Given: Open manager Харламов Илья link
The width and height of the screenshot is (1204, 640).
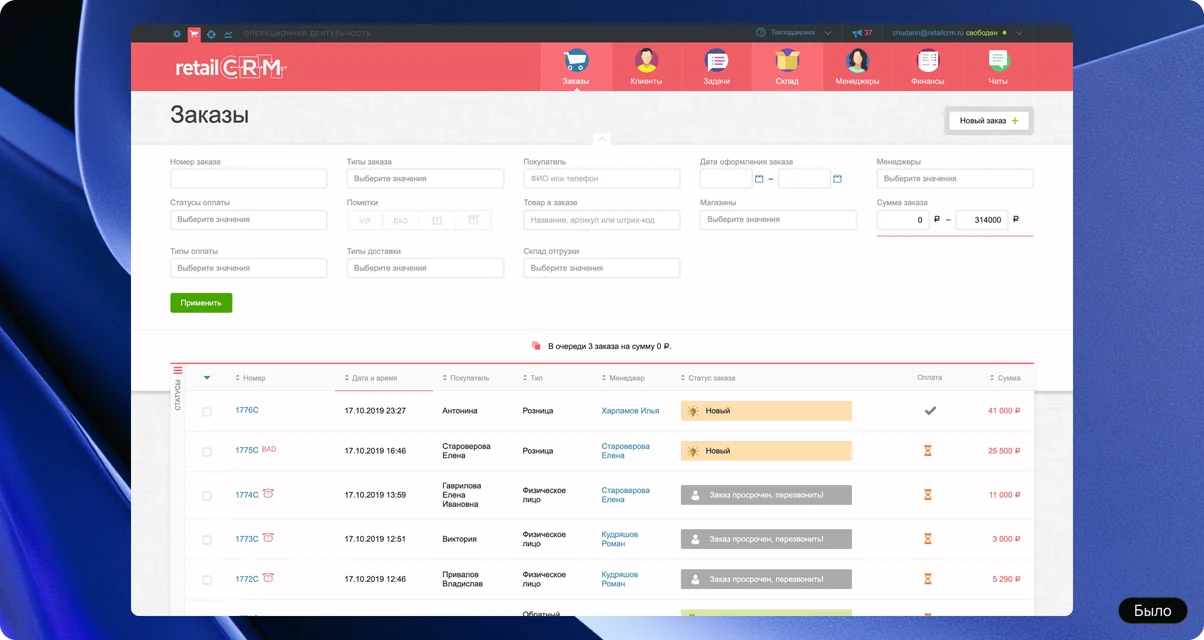Looking at the screenshot, I should coord(630,411).
